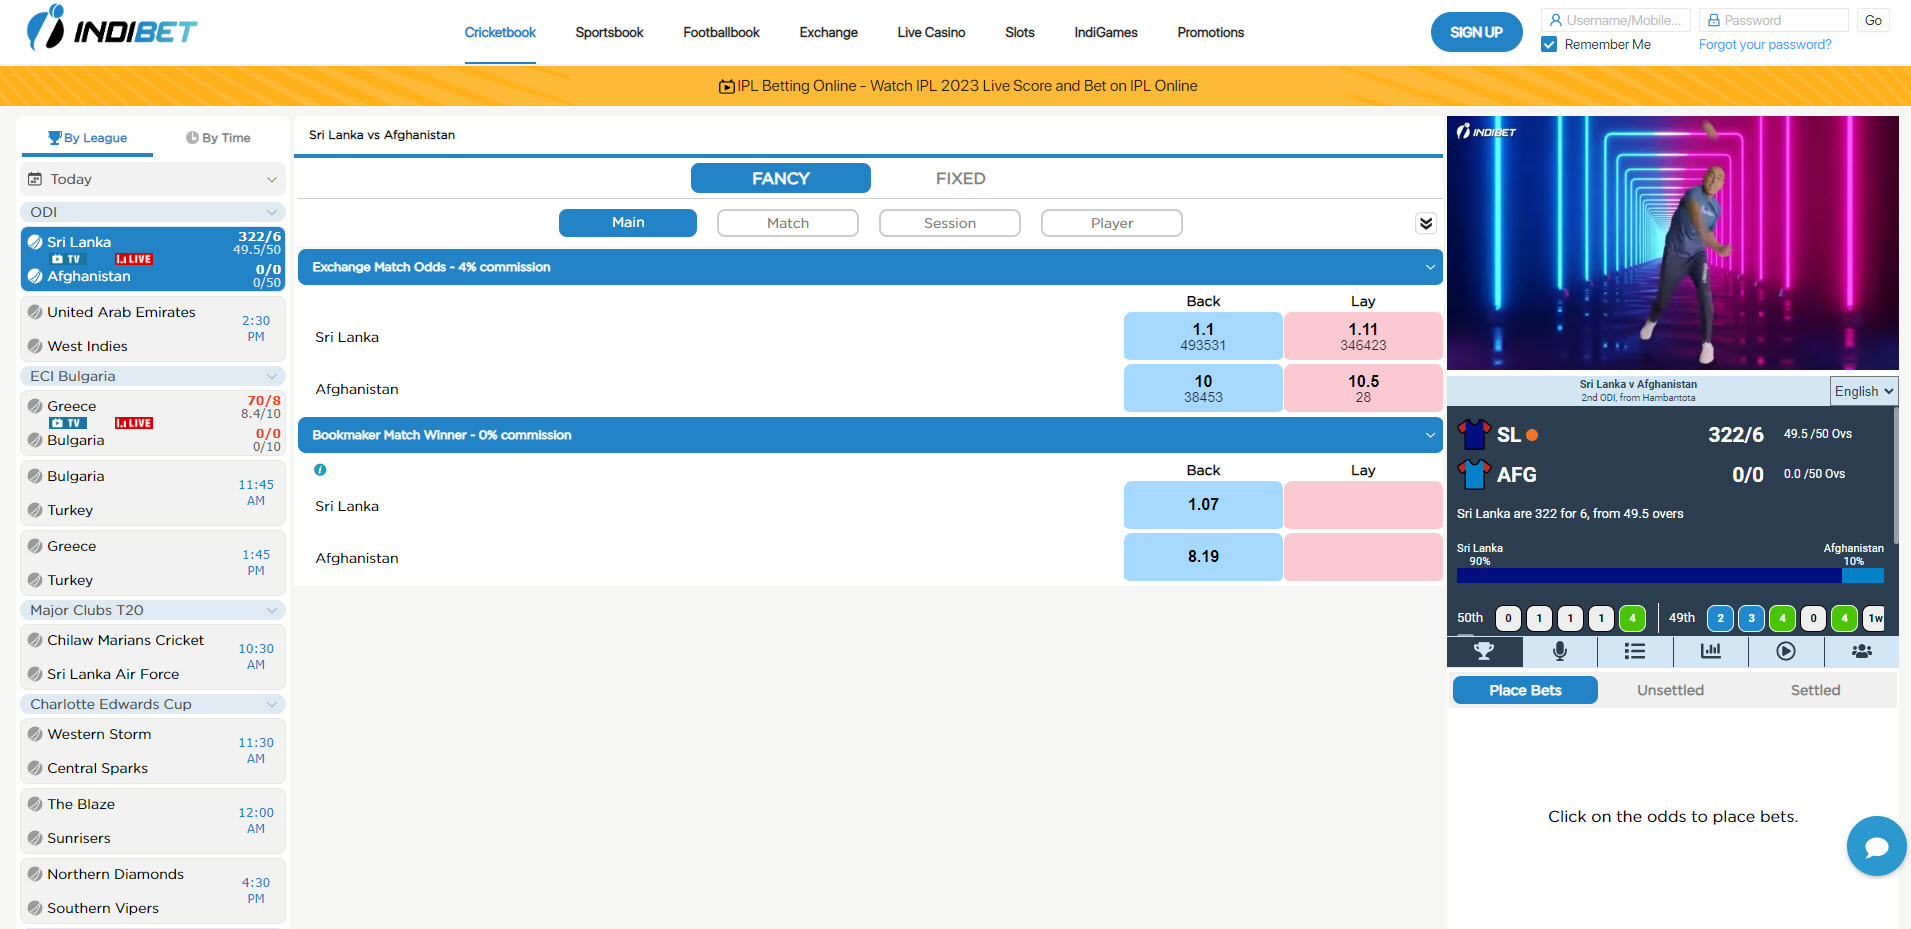Screen dimensions: 1911x929
Task: Click the trophy icon in scoreboard toolbar
Action: [x=1484, y=651]
